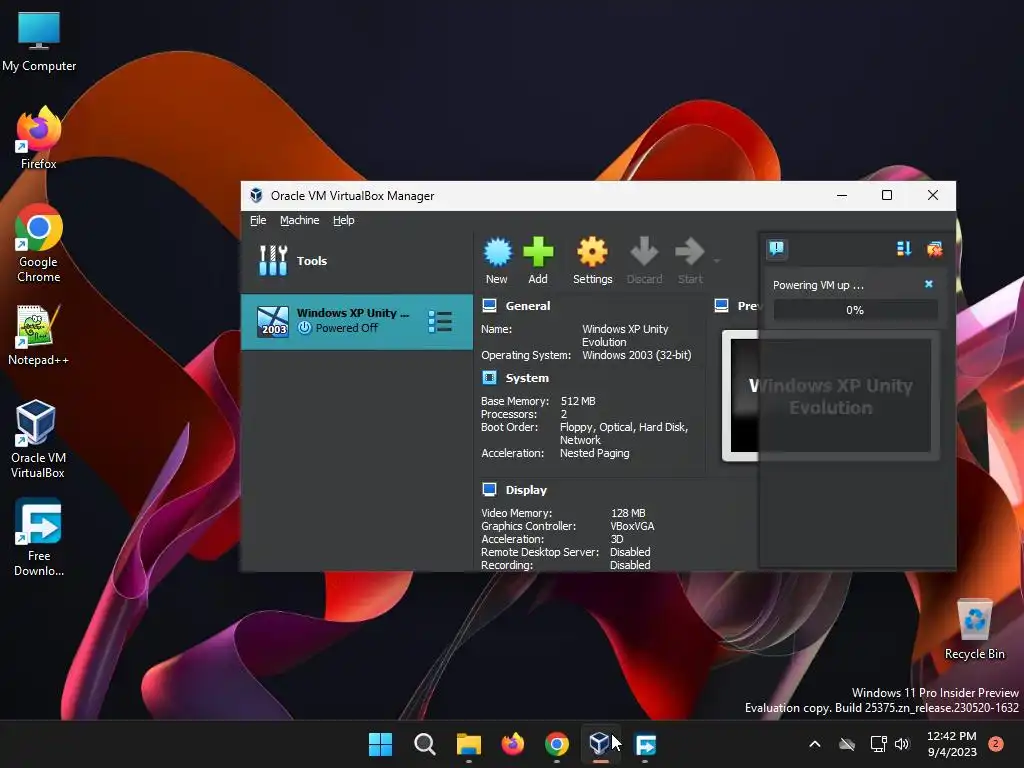Click the Free Download Manager taskbar icon

[645, 744]
